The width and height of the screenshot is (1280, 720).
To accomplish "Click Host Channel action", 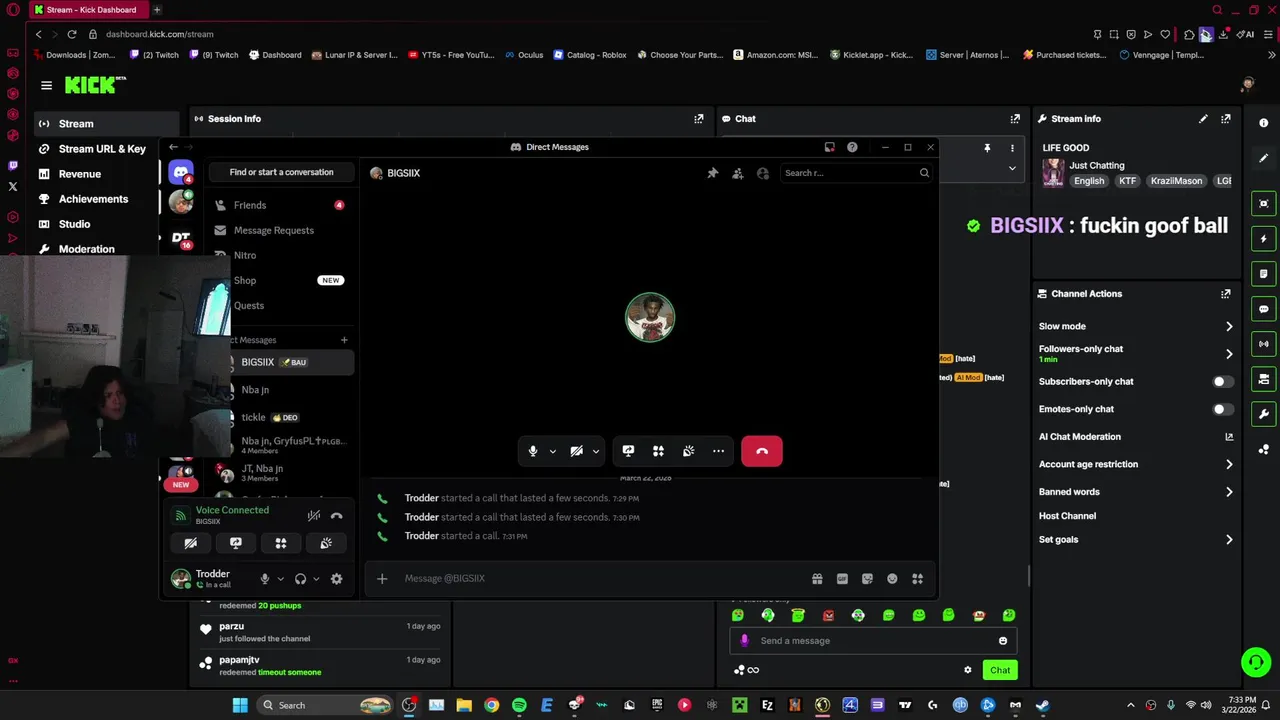I will coord(1067,516).
